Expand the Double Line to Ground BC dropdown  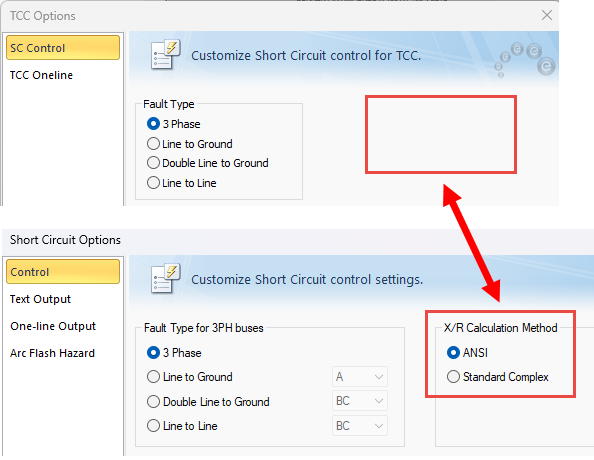(x=360, y=401)
